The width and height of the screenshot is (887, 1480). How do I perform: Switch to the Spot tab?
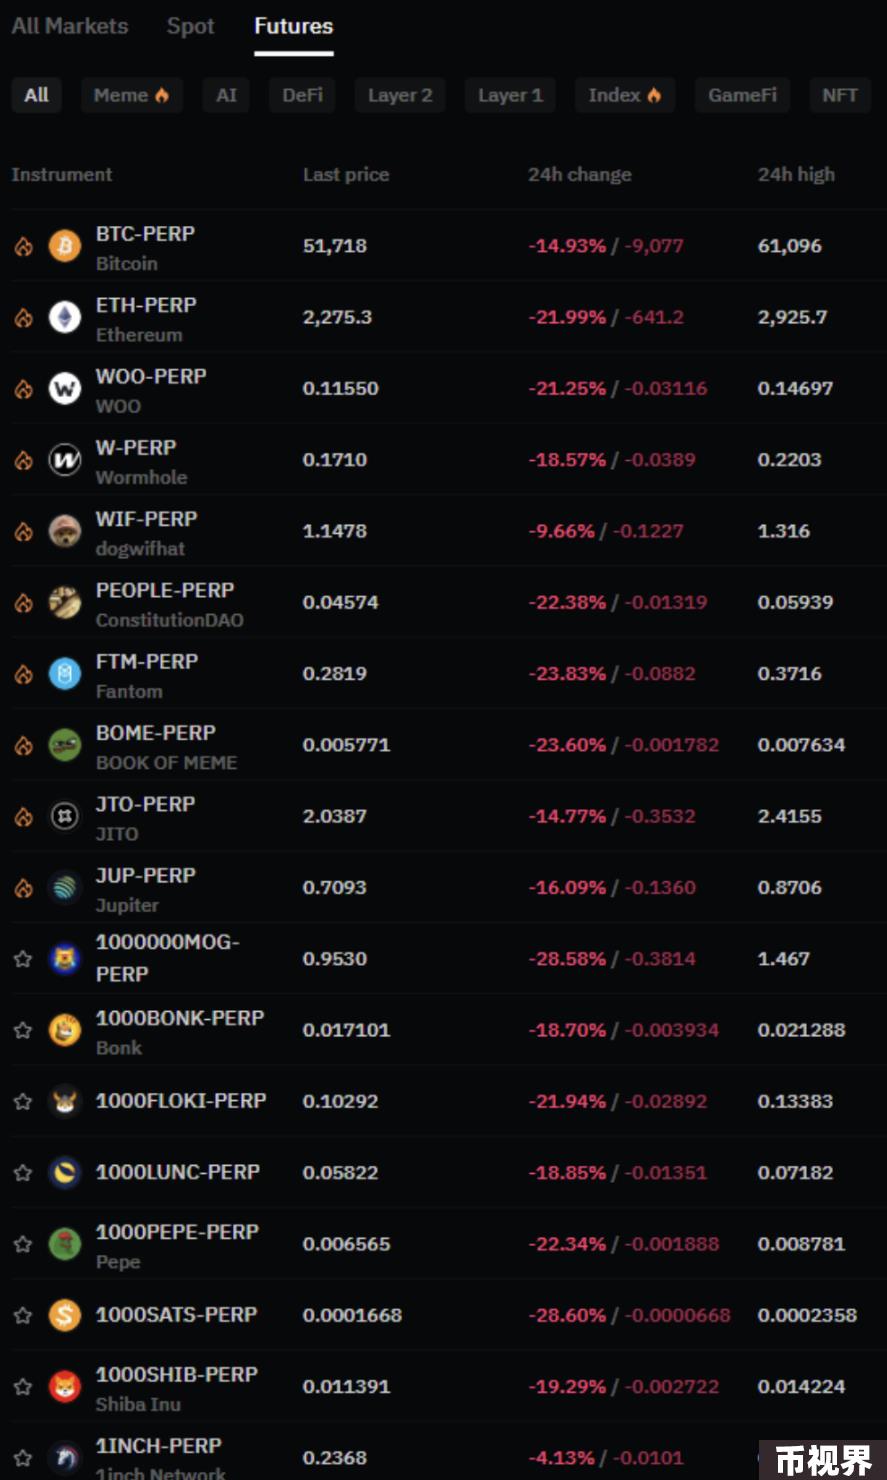[x=191, y=27]
